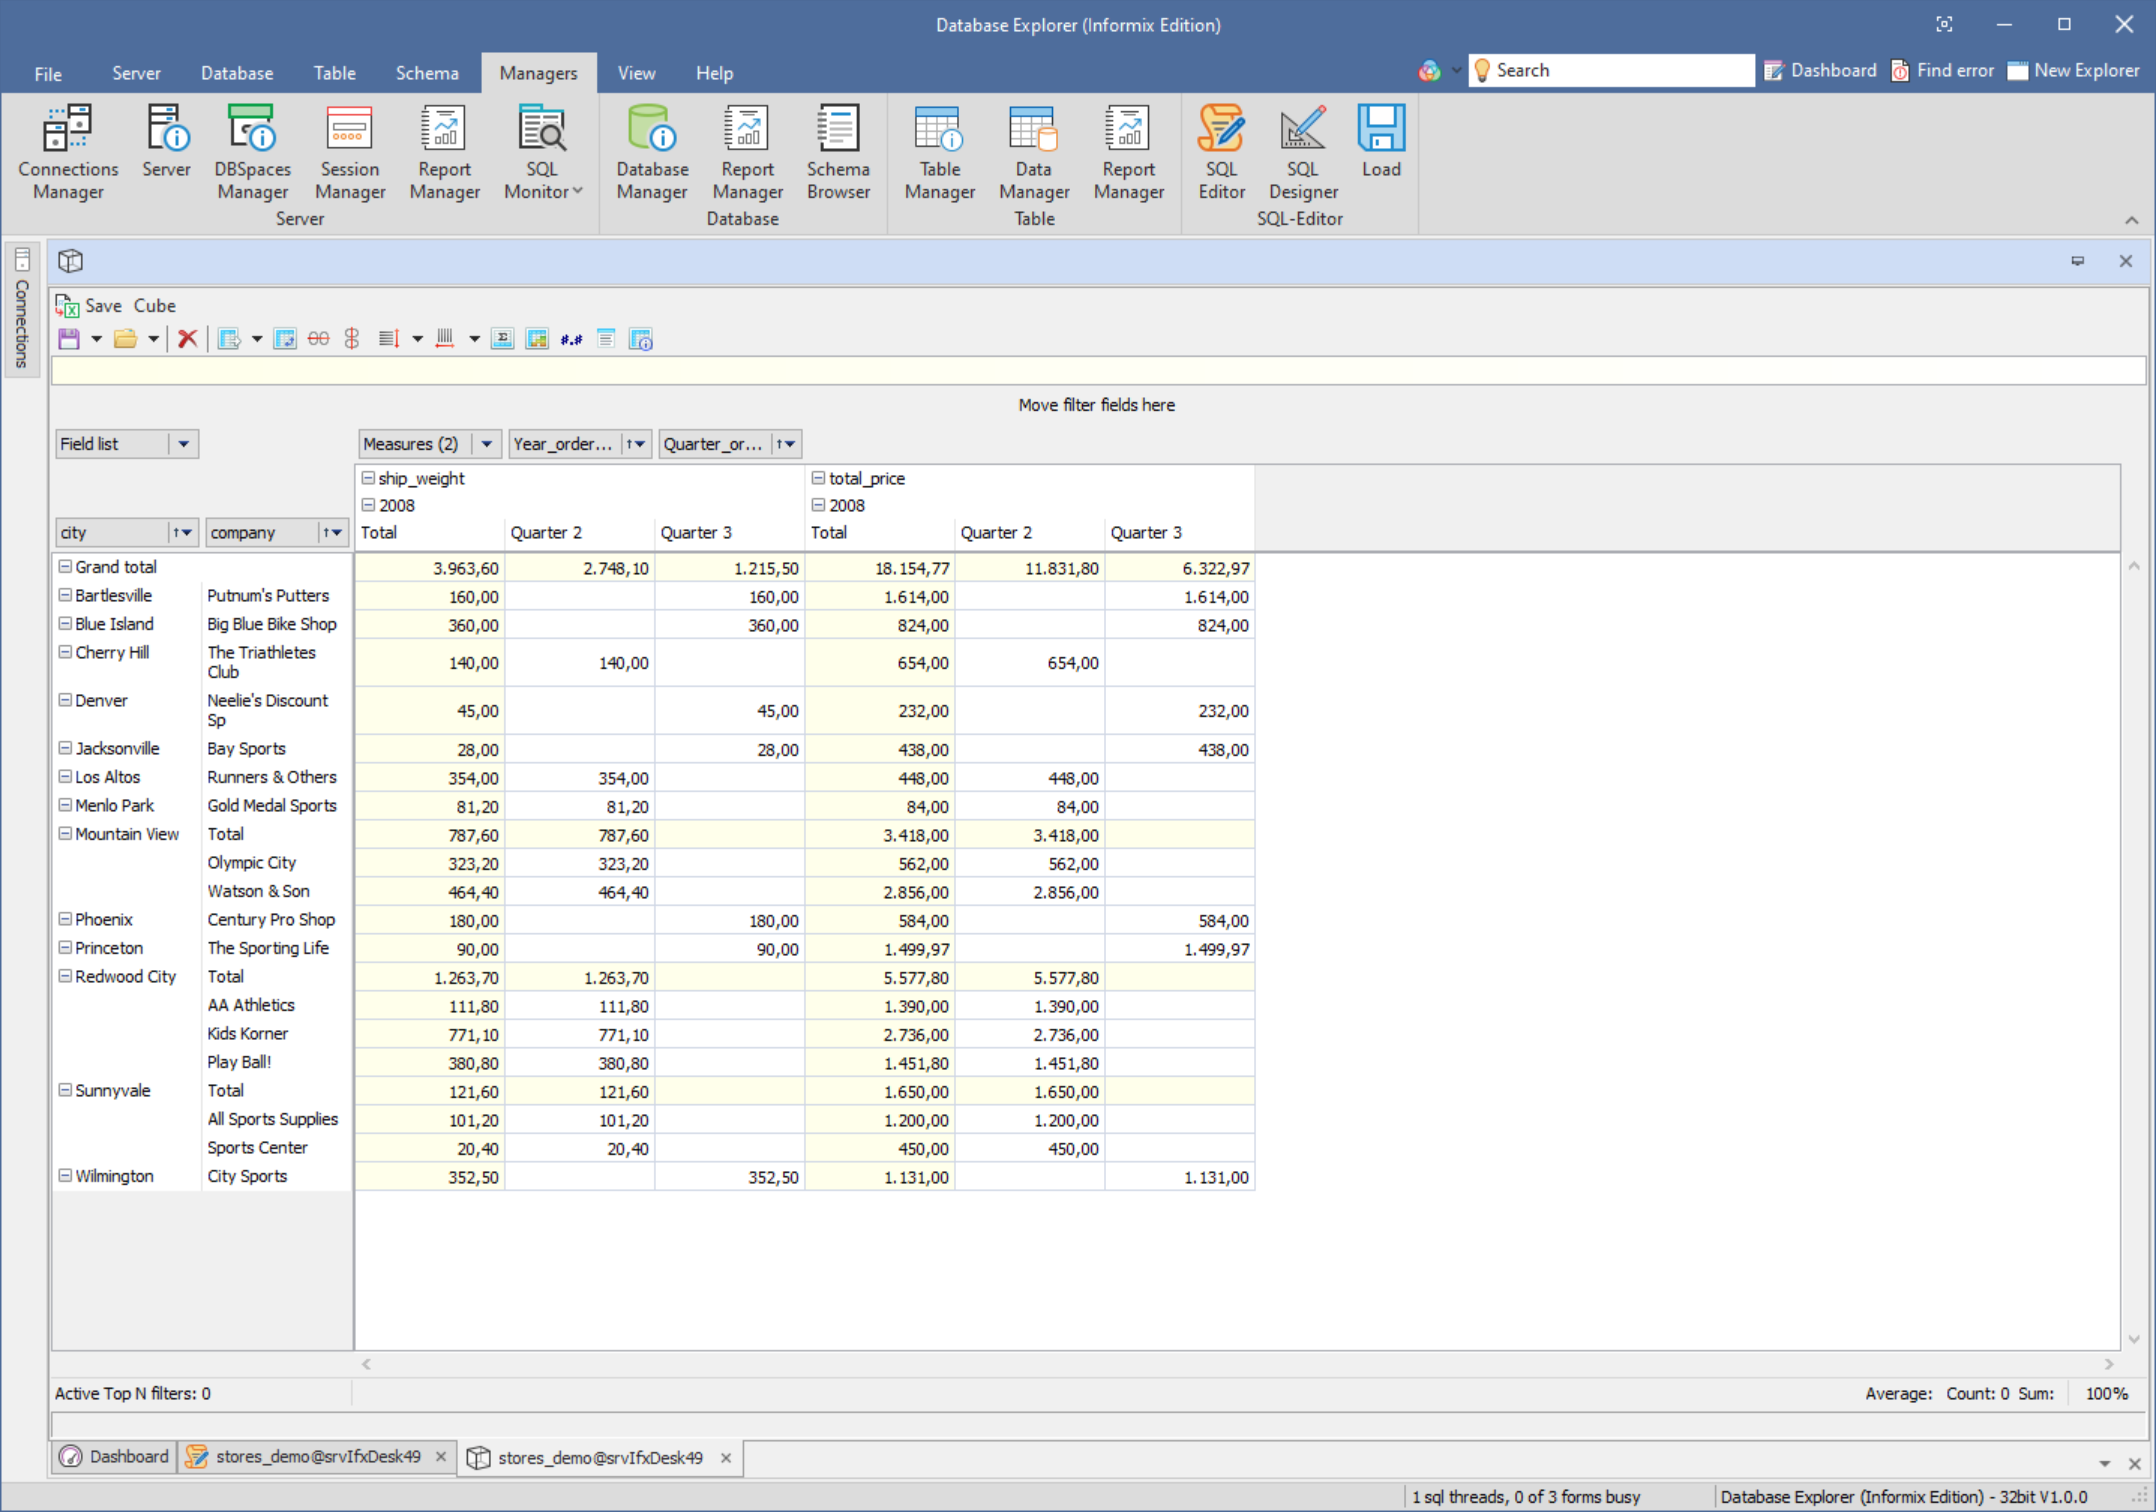The image size is (2156, 1512).
Task: Open the Database Manager
Action: (652, 153)
